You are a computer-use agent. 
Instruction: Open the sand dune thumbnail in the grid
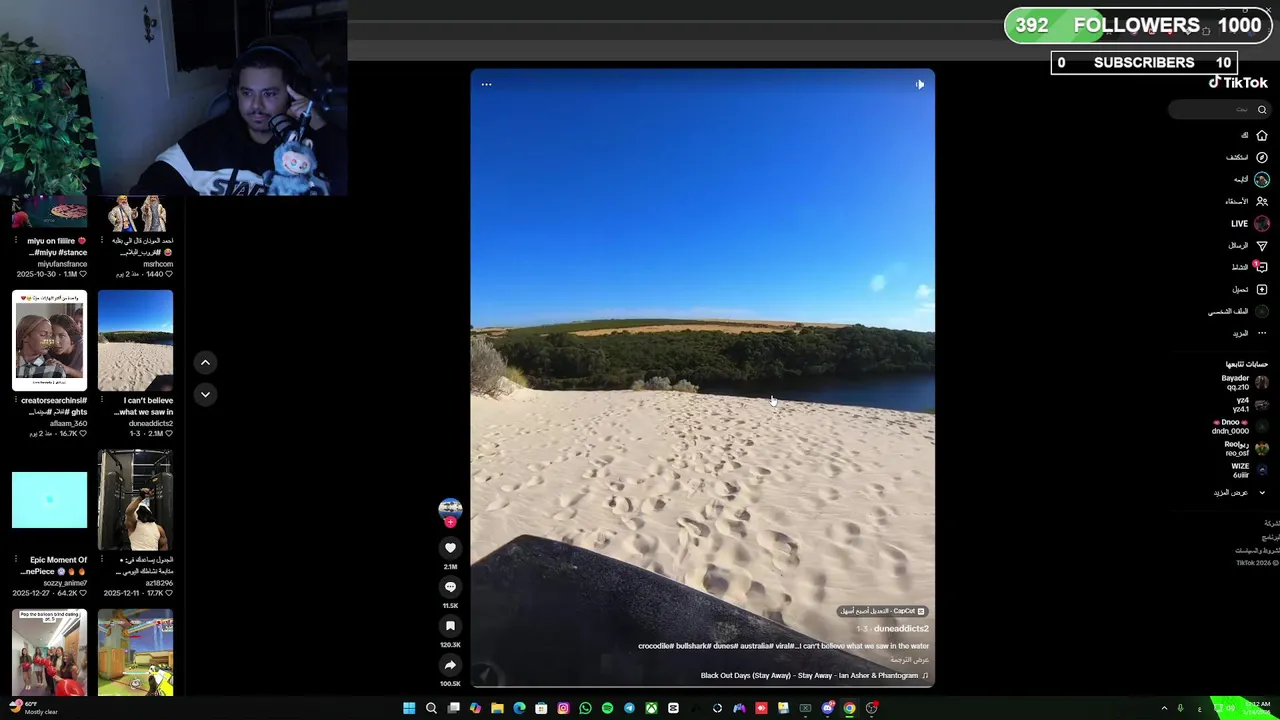[x=135, y=340]
